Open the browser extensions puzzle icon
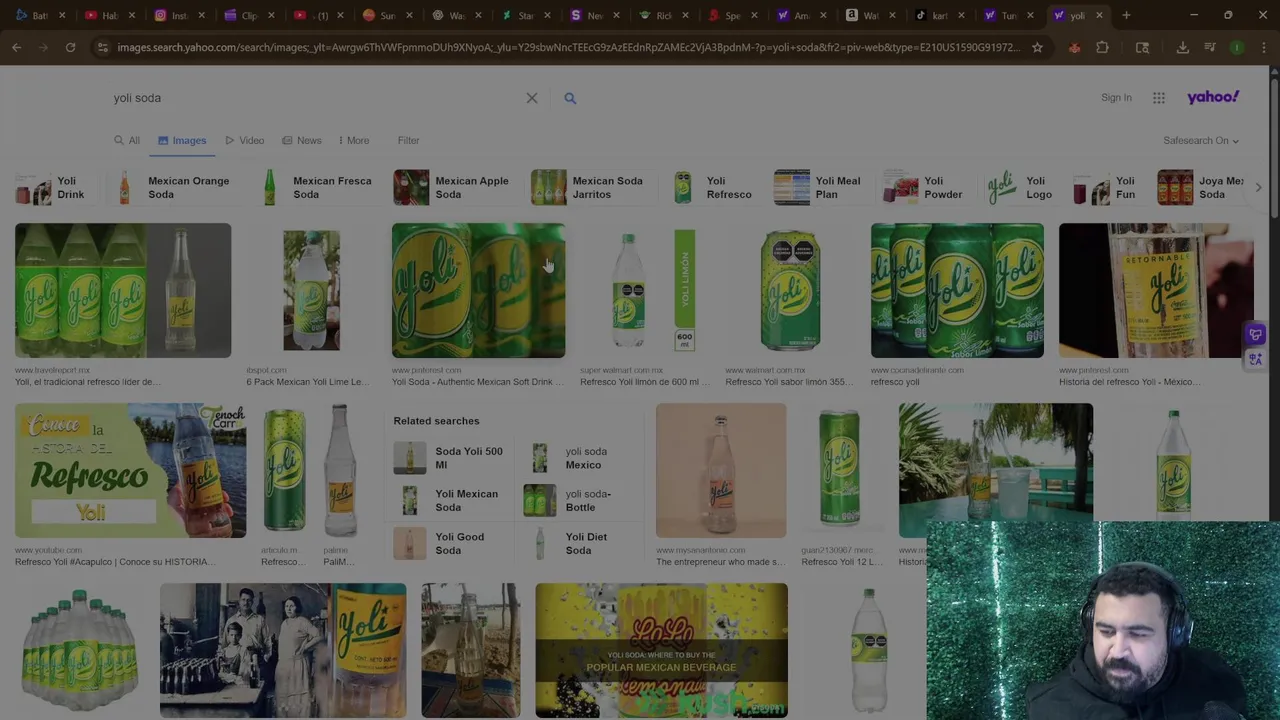Screen dimensions: 1280x720 [x=1102, y=47]
